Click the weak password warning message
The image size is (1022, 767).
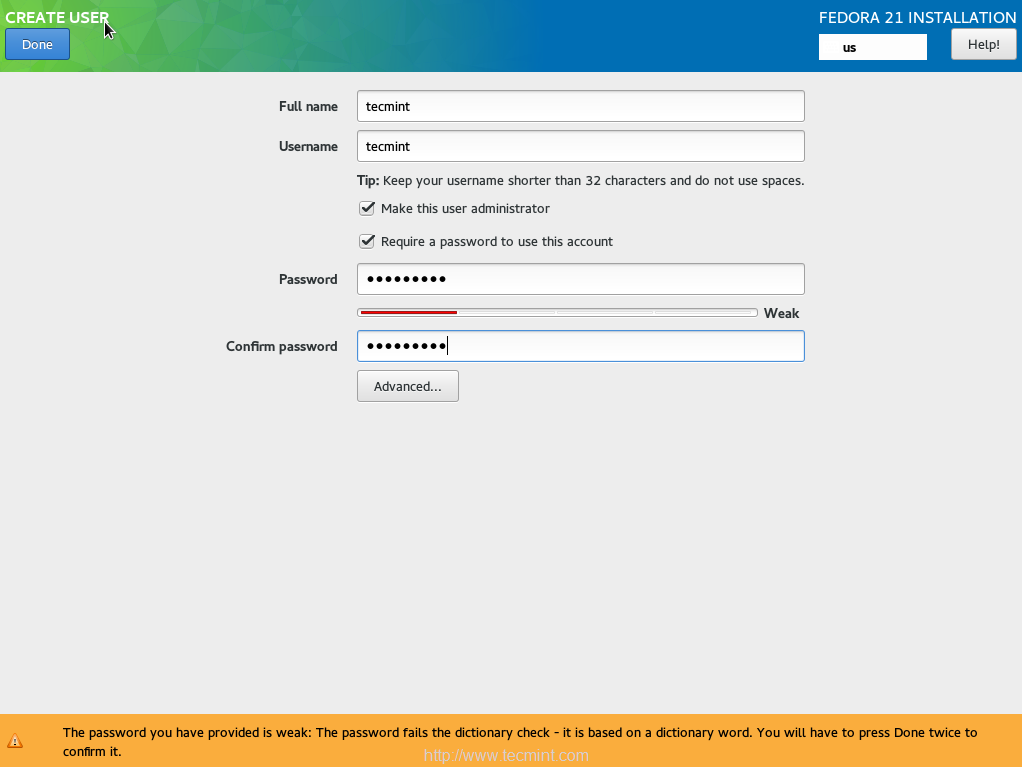519,742
